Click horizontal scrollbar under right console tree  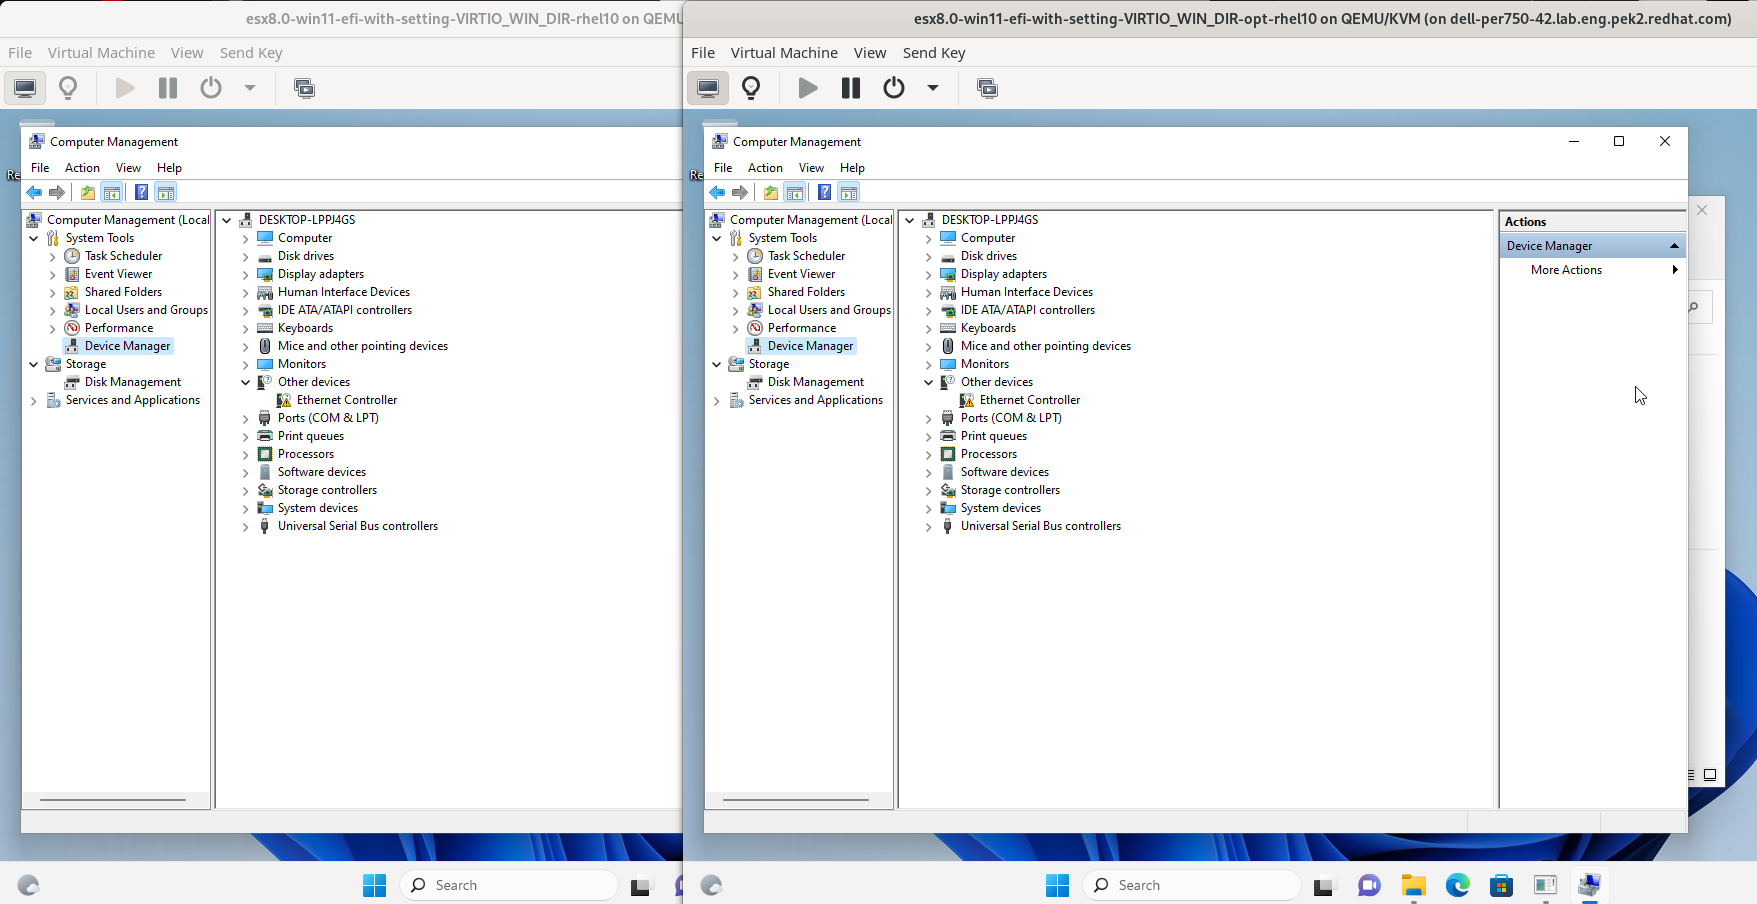796,800
